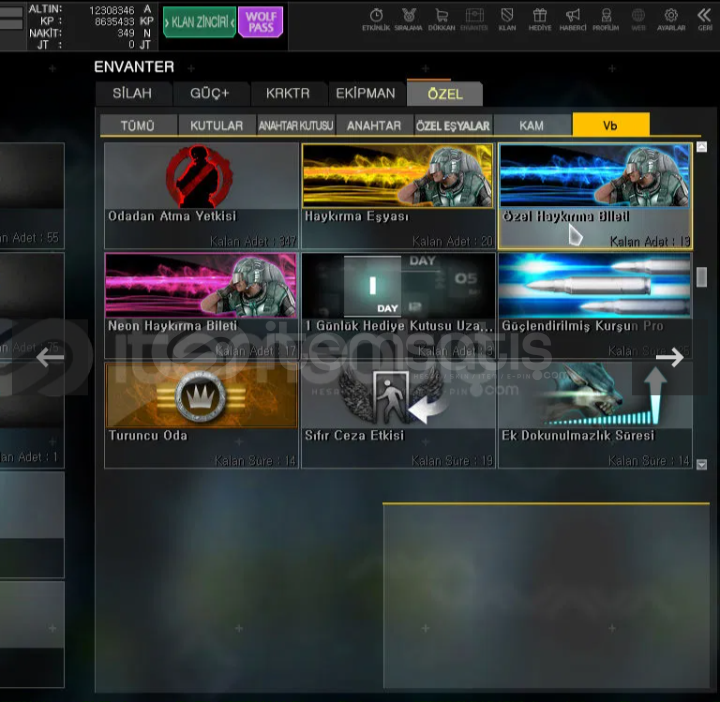This screenshot has width=720, height=702.
Task: Select the Anahtar Kutusu filter tab
Action: [x=295, y=126]
